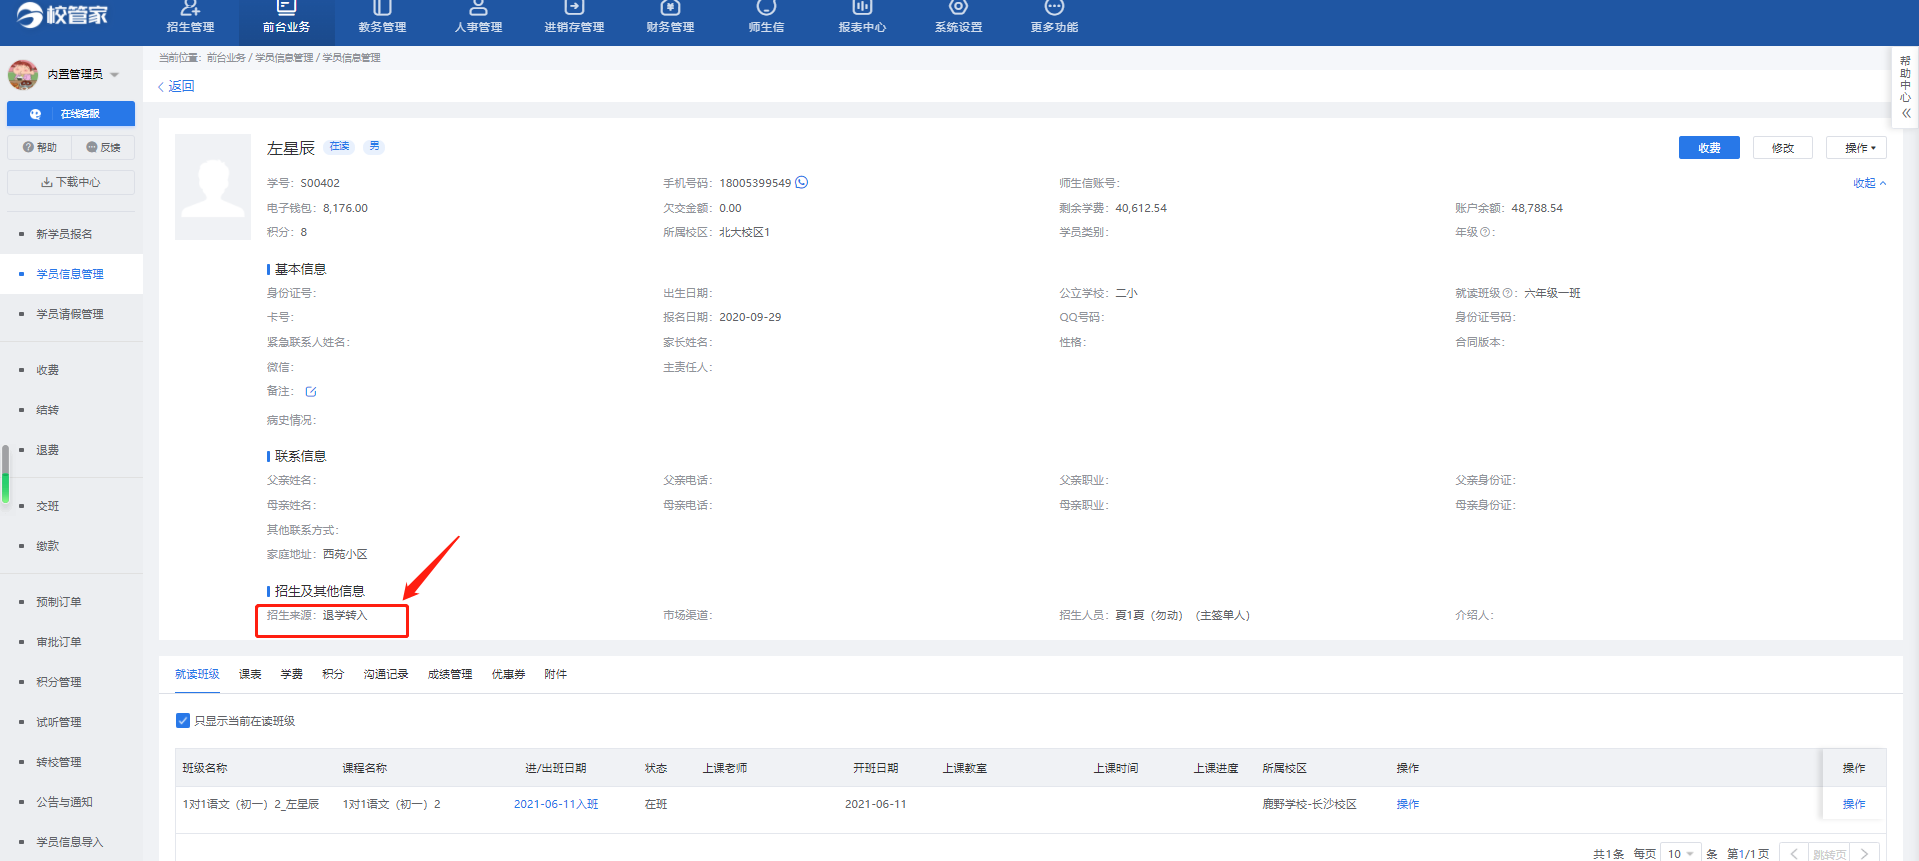
Task: Collapse student details with 收起
Action: (1869, 183)
